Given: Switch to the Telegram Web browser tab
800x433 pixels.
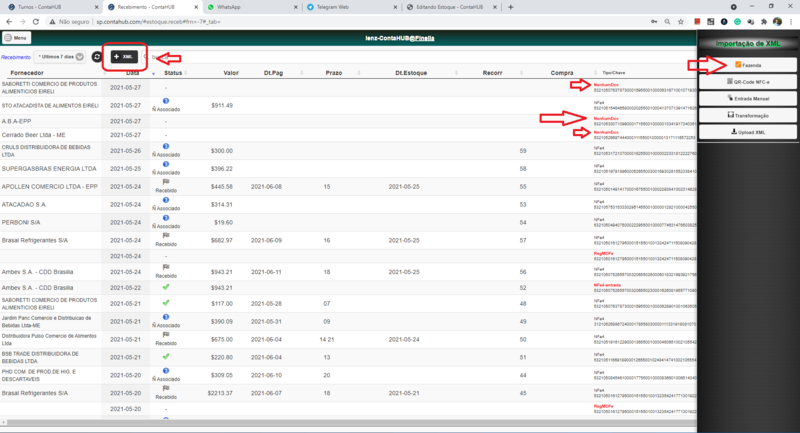Looking at the screenshot, I should (349, 7).
